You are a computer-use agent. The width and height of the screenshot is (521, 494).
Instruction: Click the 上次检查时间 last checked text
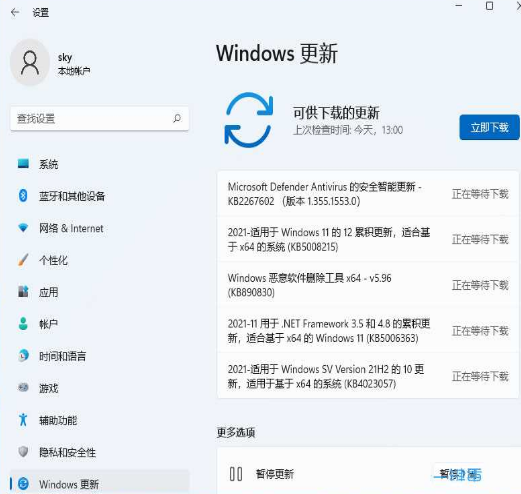click(348, 130)
